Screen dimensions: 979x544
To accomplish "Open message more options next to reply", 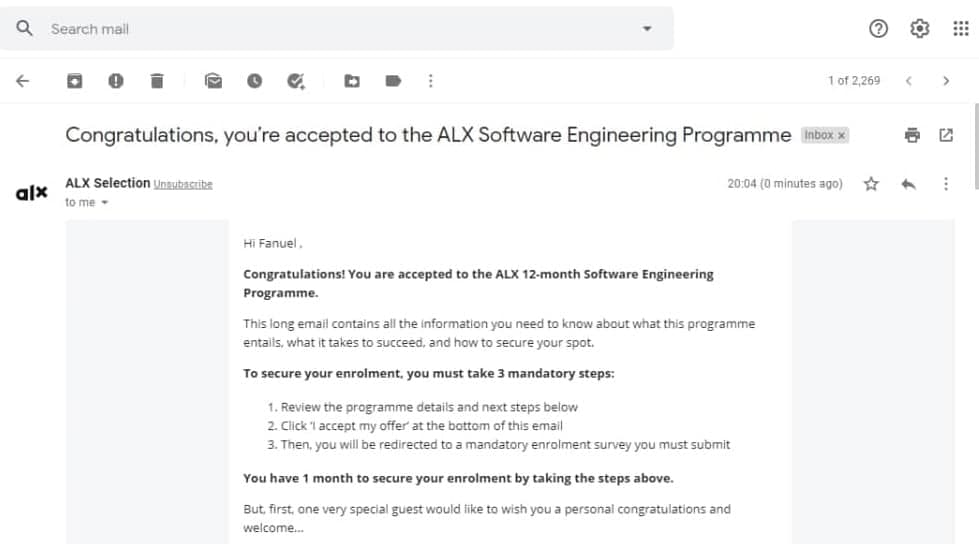I will point(946,184).
